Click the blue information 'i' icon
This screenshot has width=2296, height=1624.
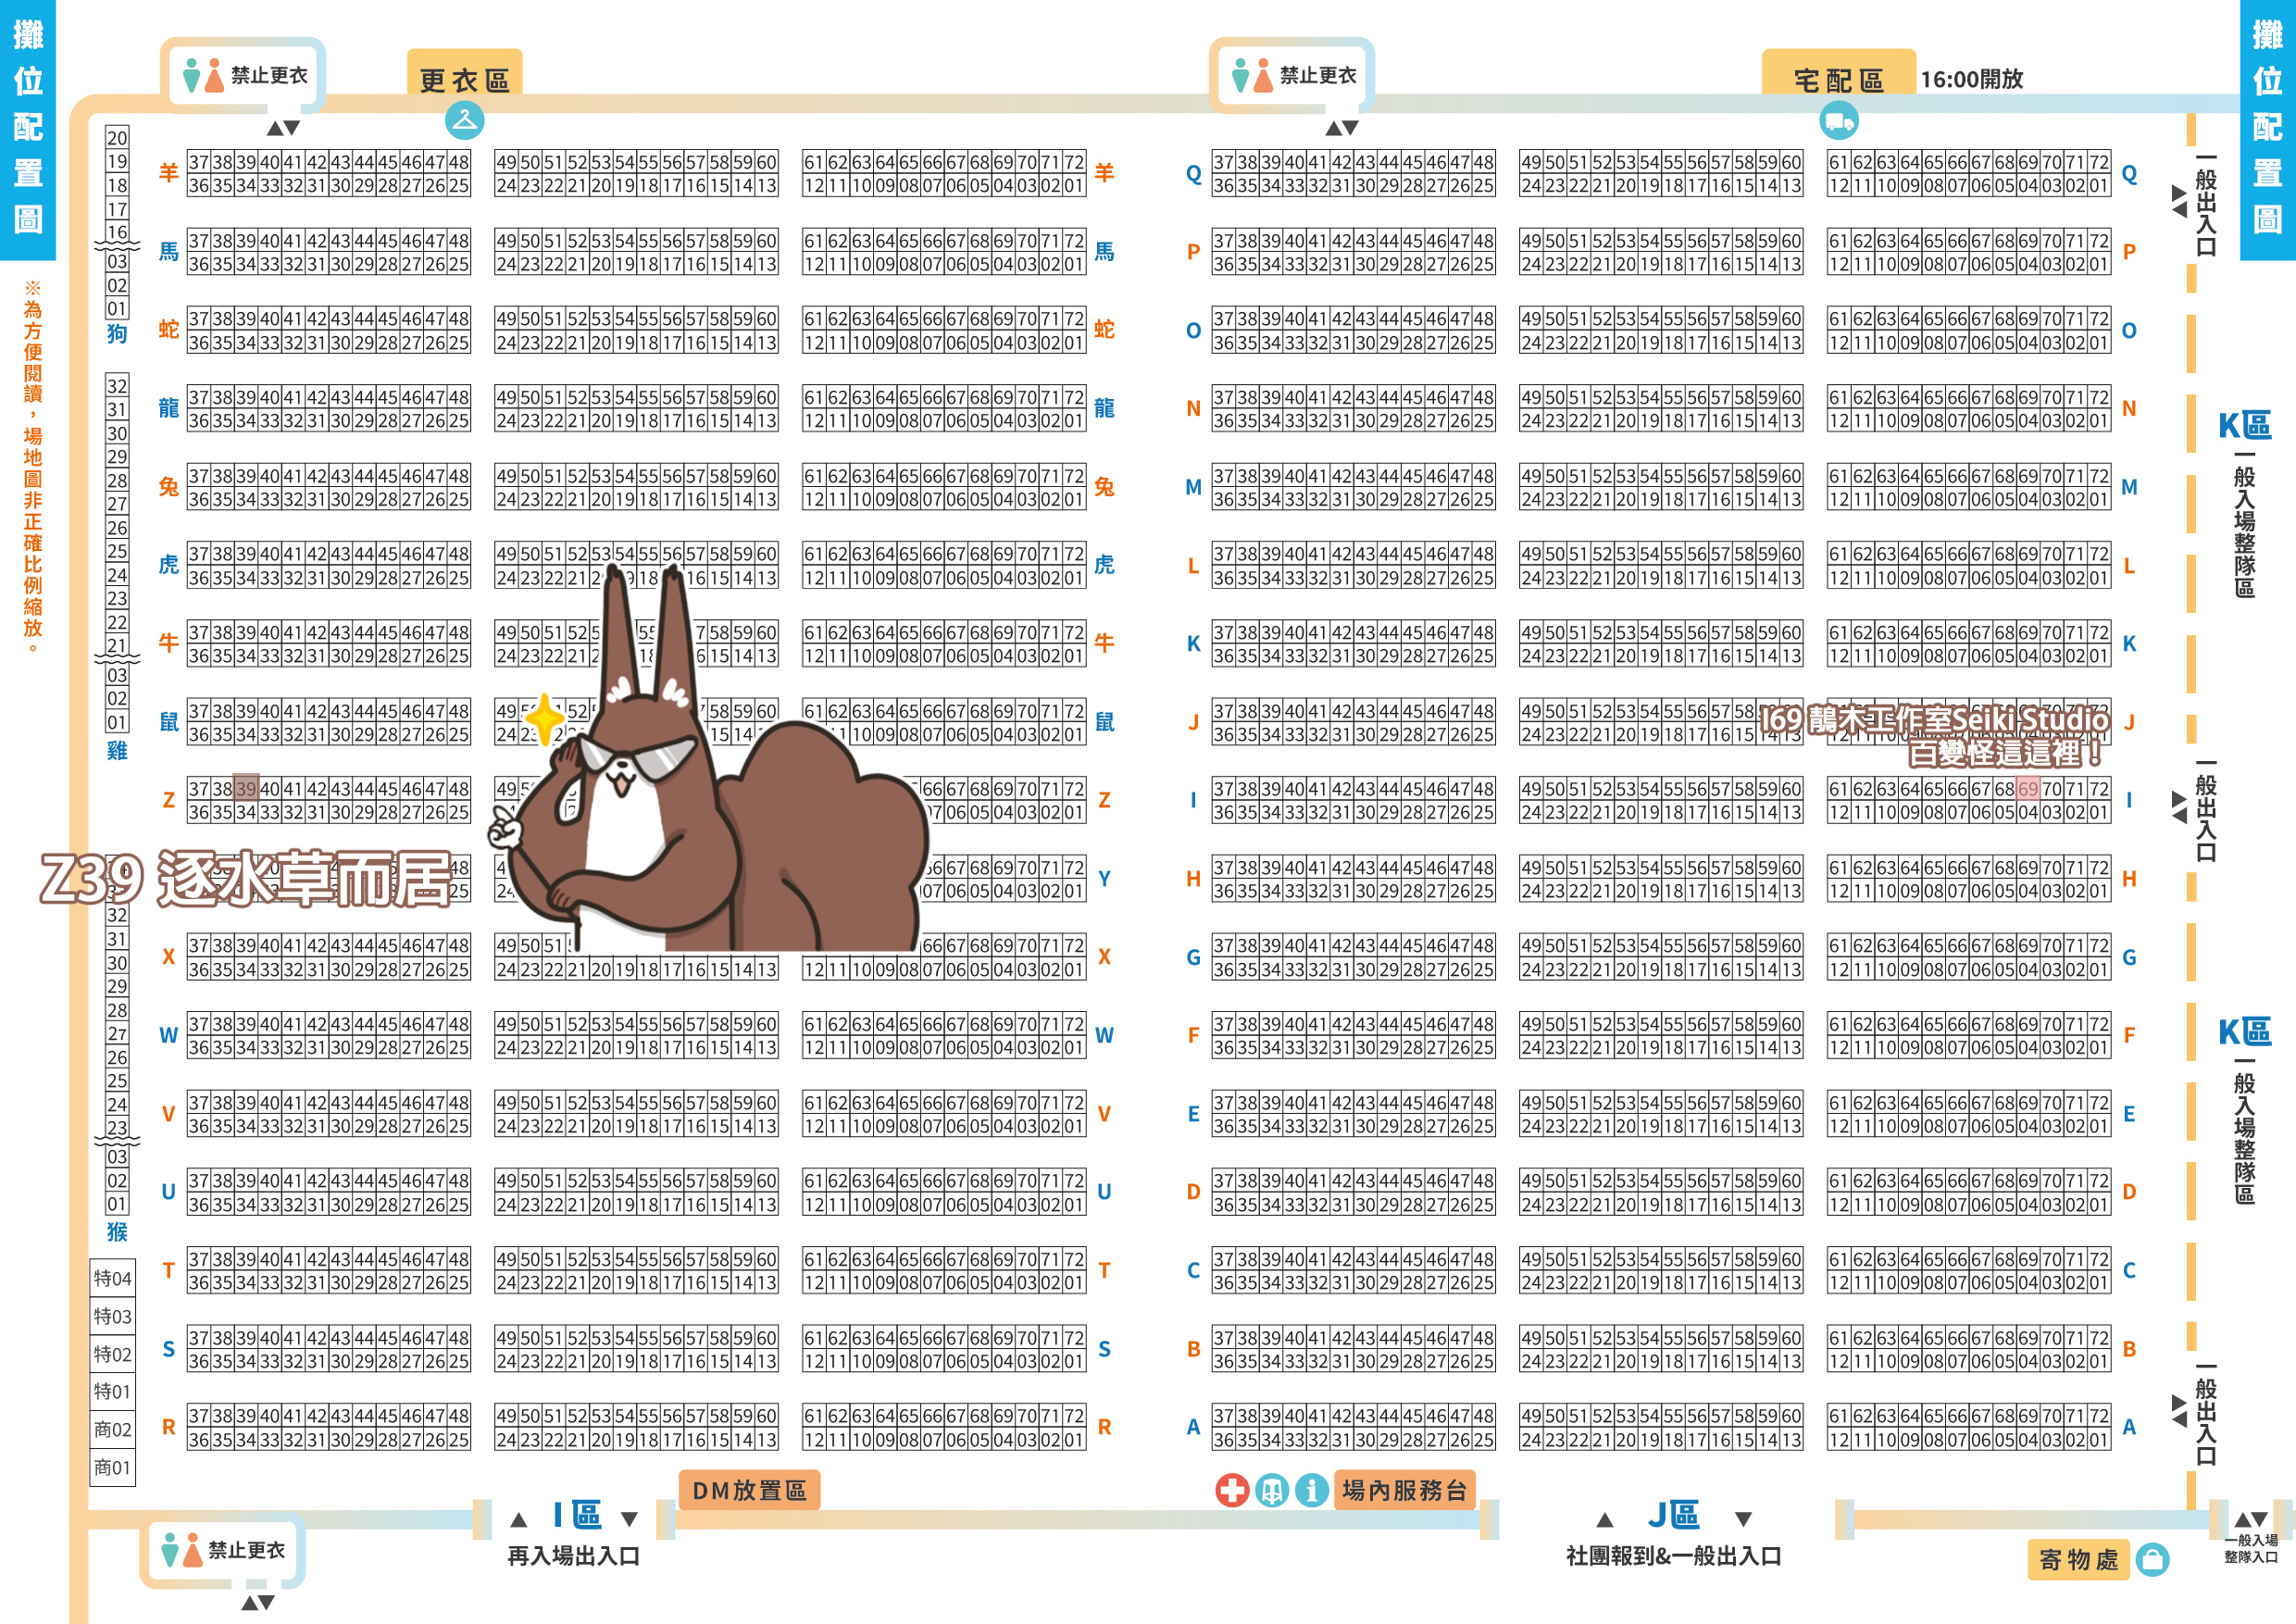(x=1311, y=1490)
